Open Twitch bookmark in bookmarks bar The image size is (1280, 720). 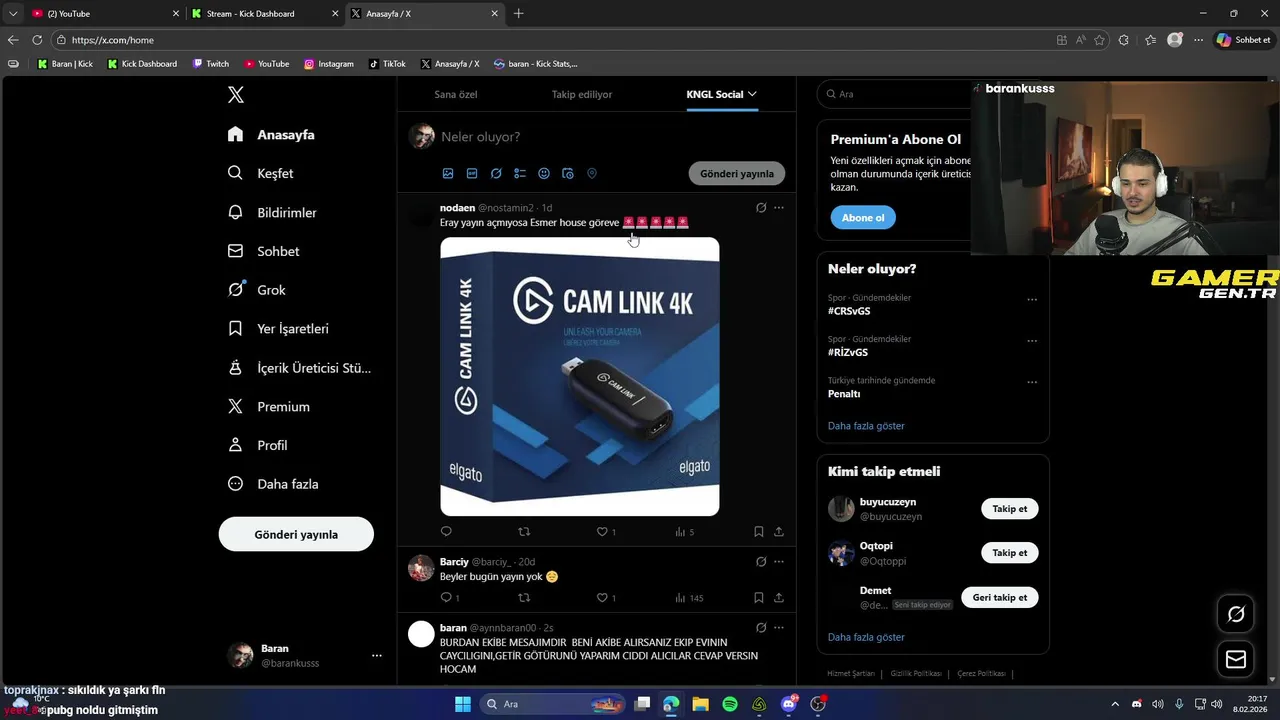click(x=211, y=64)
